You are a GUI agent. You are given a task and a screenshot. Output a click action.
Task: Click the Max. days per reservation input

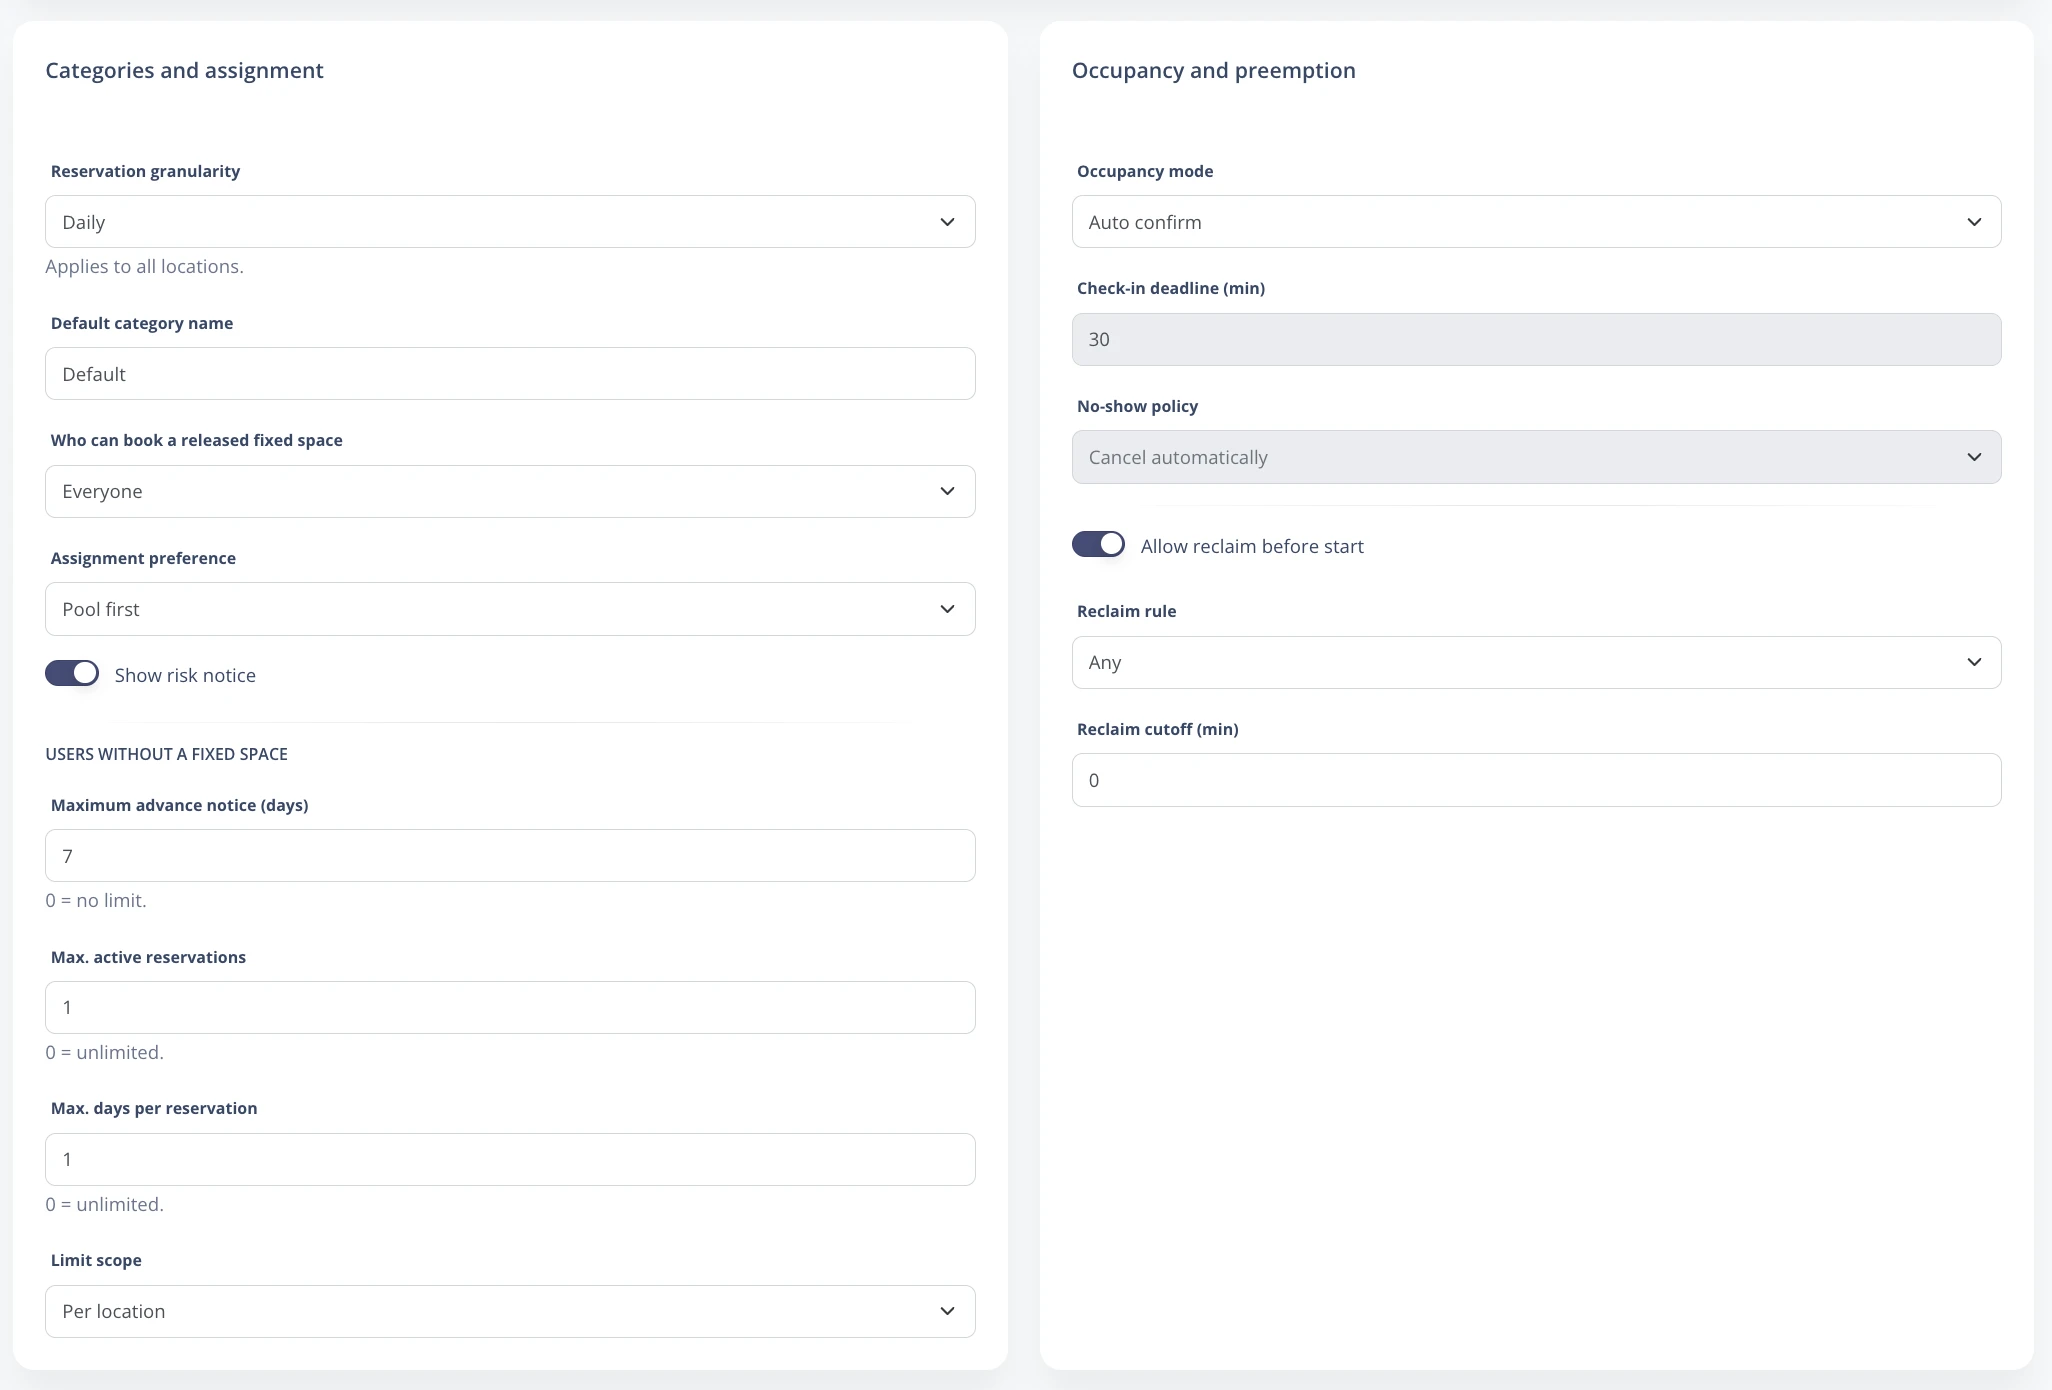tap(510, 1159)
